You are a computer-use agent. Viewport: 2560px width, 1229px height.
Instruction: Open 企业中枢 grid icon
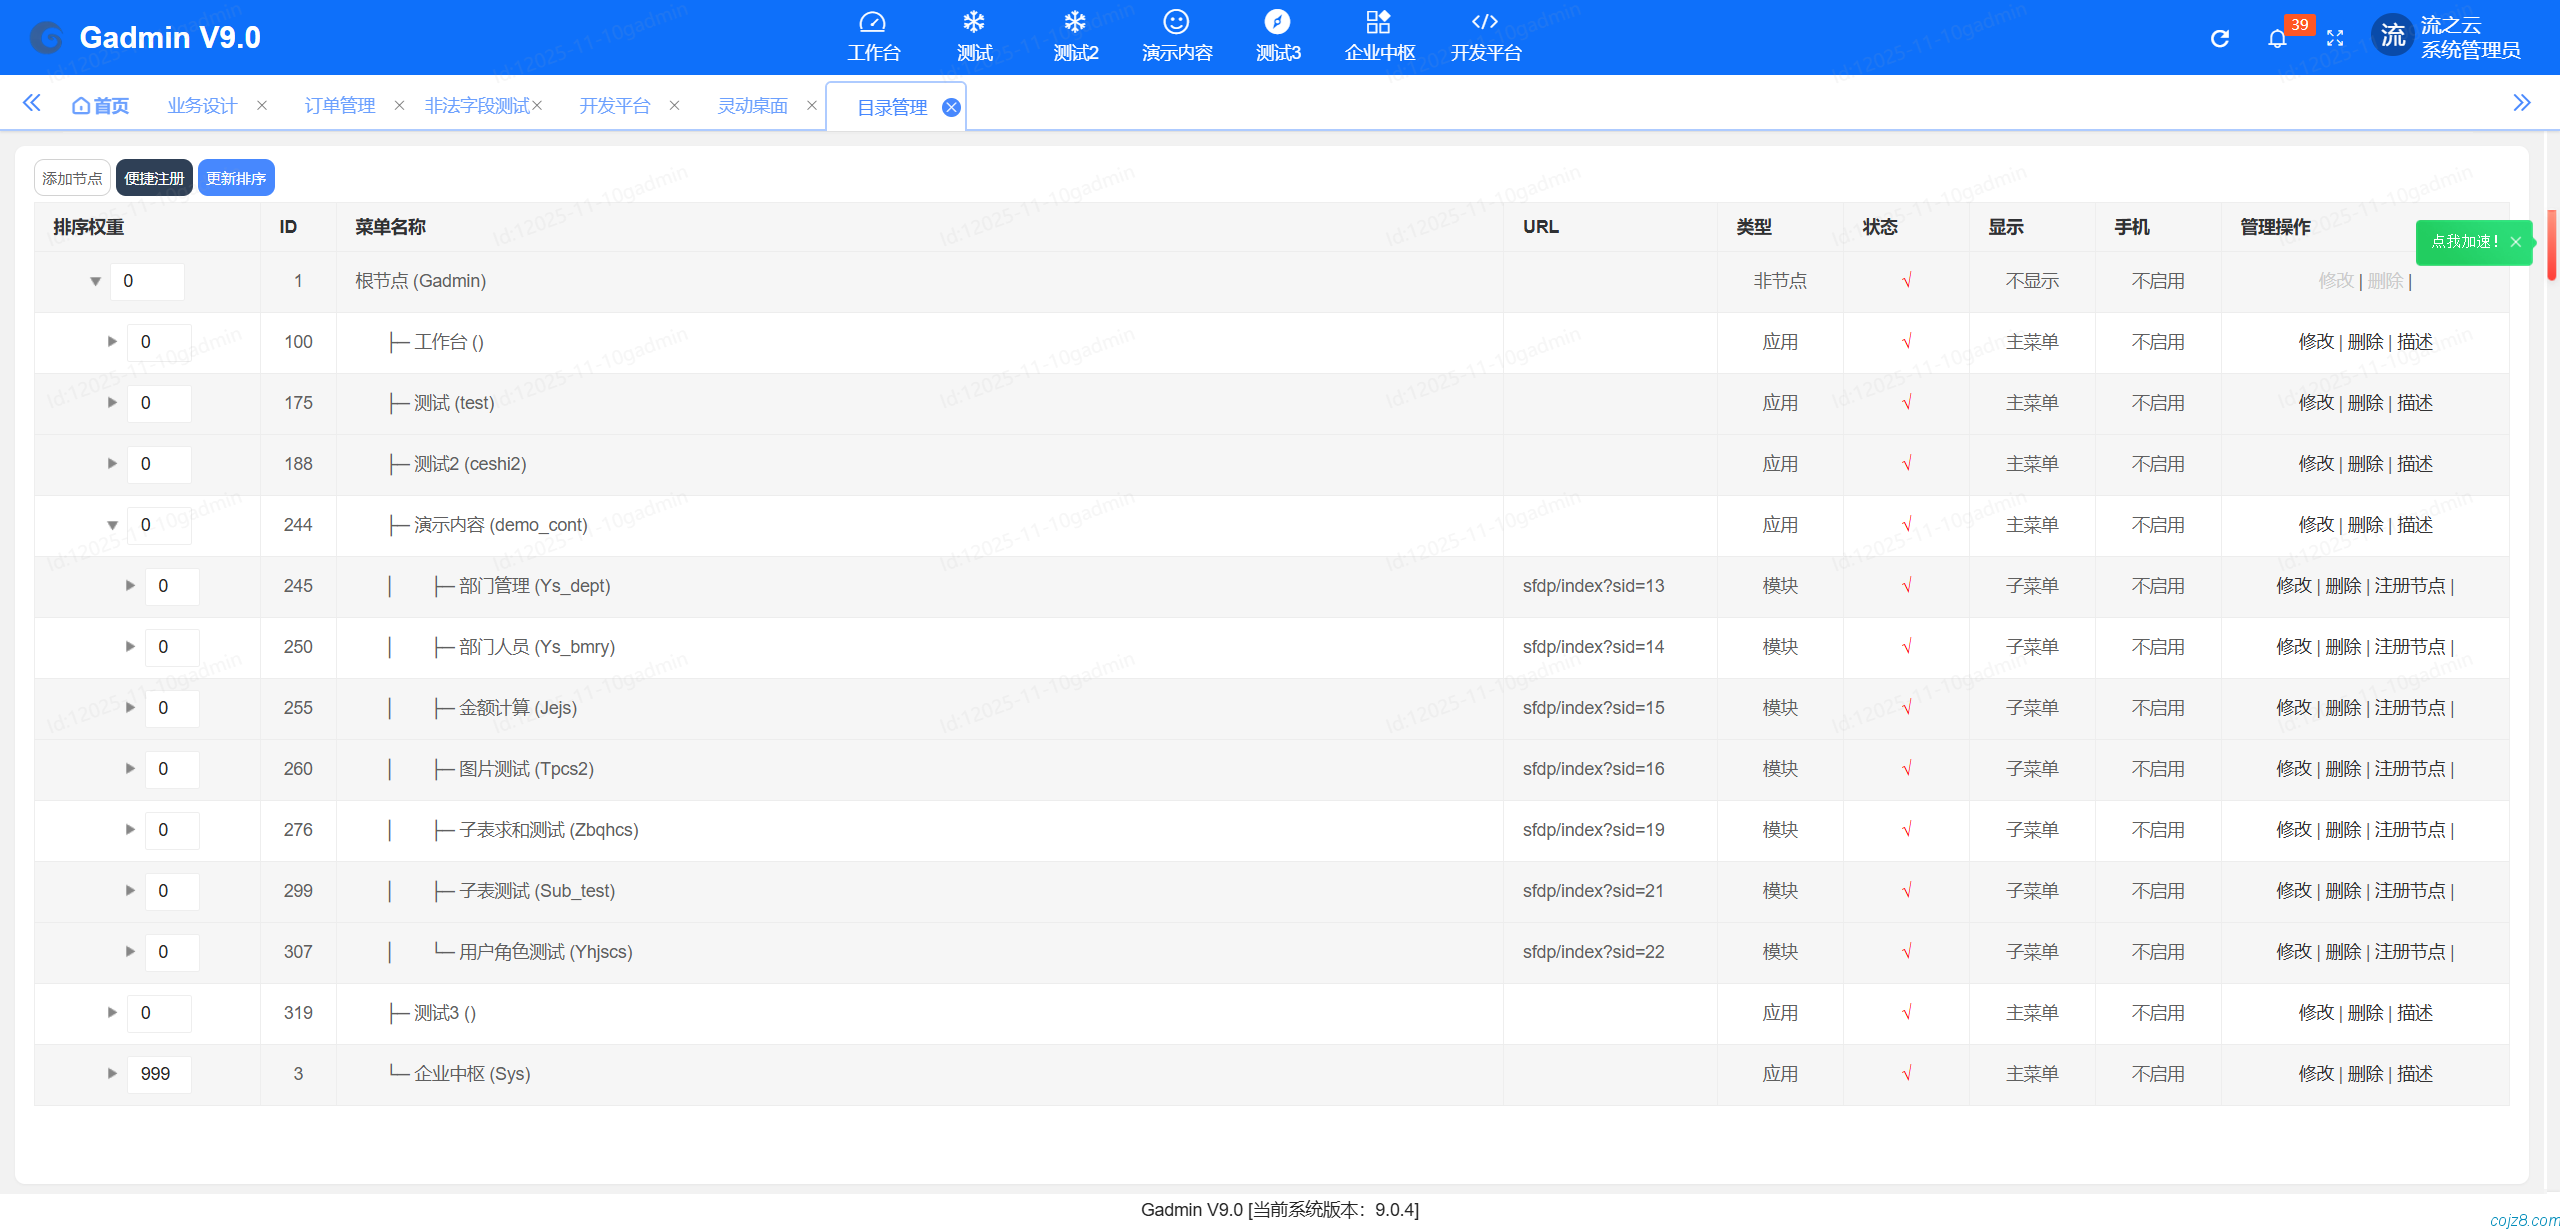(x=1378, y=22)
